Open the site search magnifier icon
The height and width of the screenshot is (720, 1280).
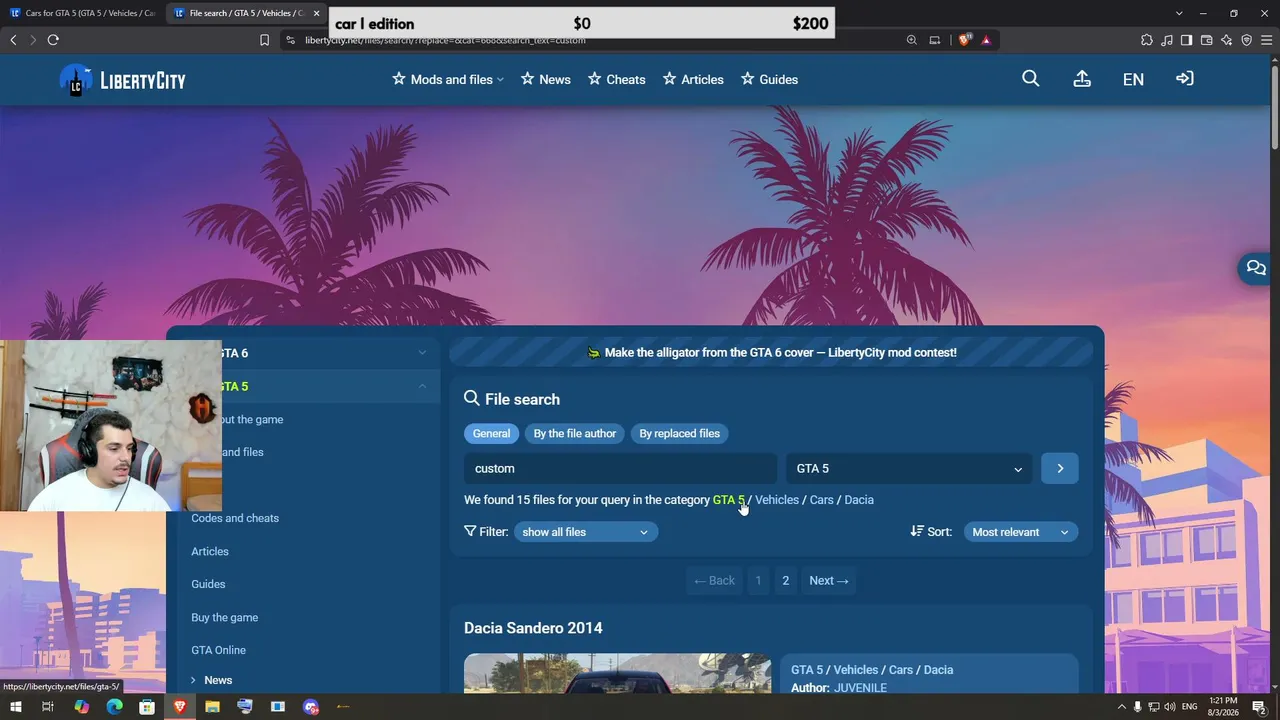click(1031, 79)
